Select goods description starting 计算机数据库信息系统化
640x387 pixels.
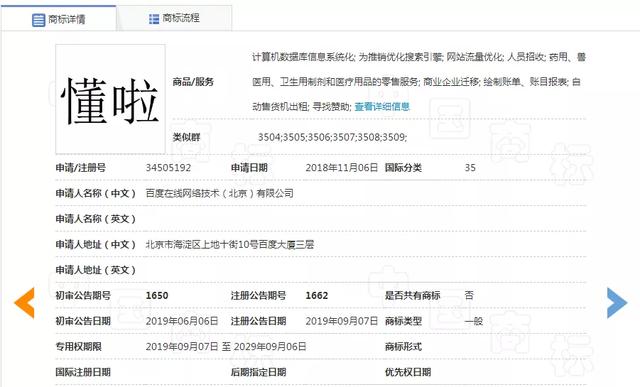coord(419,82)
